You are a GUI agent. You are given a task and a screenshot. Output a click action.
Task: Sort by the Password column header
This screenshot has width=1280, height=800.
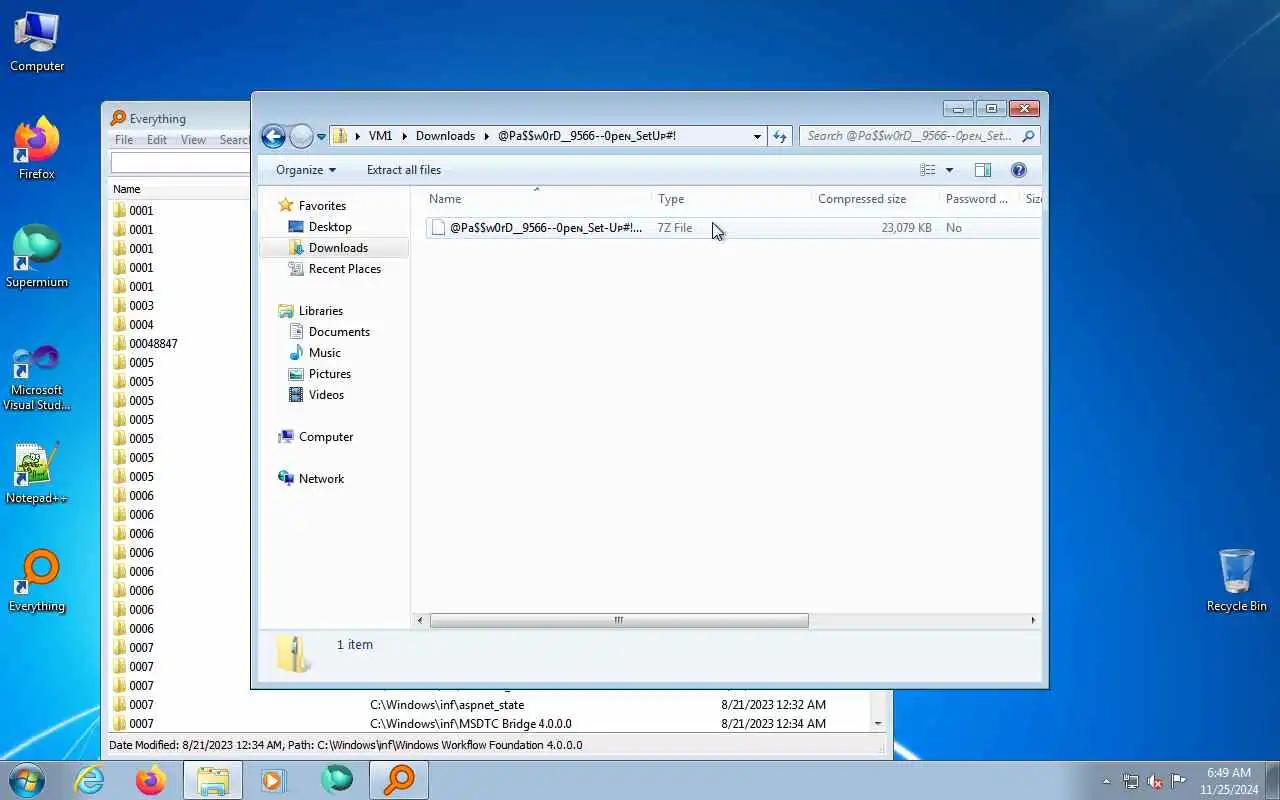[x=979, y=199]
